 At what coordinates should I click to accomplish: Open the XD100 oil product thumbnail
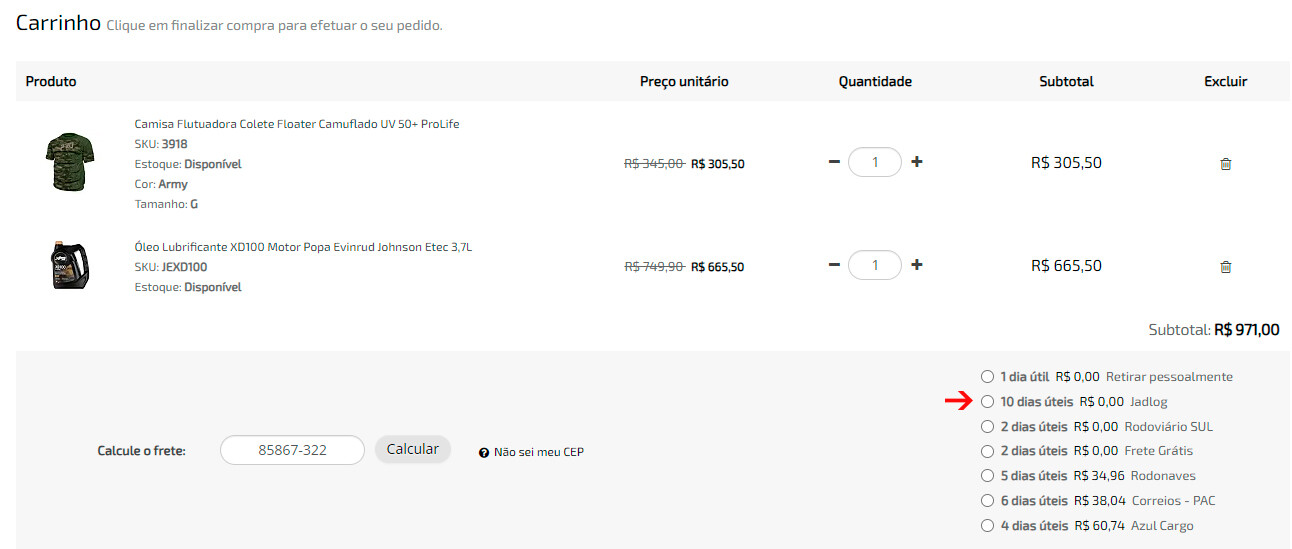(x=68, y=266)
